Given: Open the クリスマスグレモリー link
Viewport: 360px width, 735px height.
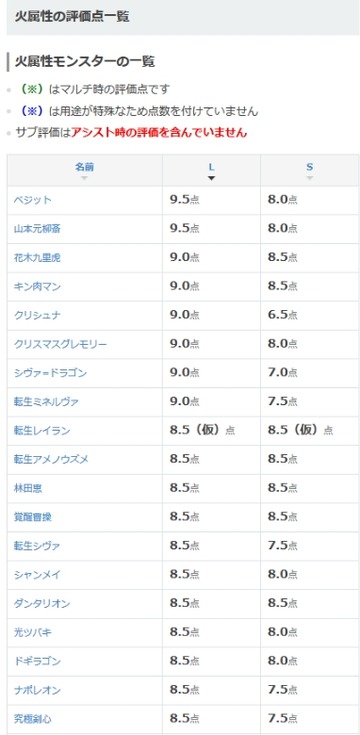Looking at the screenshot, I should 60,344.
